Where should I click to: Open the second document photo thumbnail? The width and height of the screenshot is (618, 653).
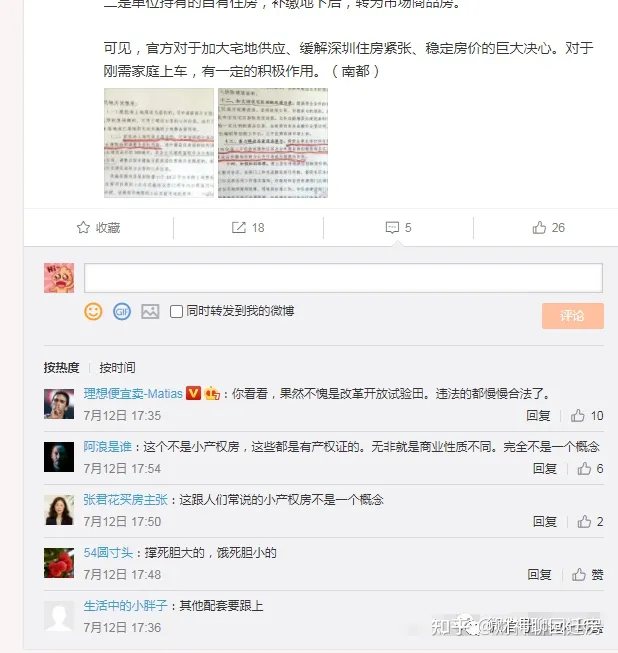coord(273,143)
